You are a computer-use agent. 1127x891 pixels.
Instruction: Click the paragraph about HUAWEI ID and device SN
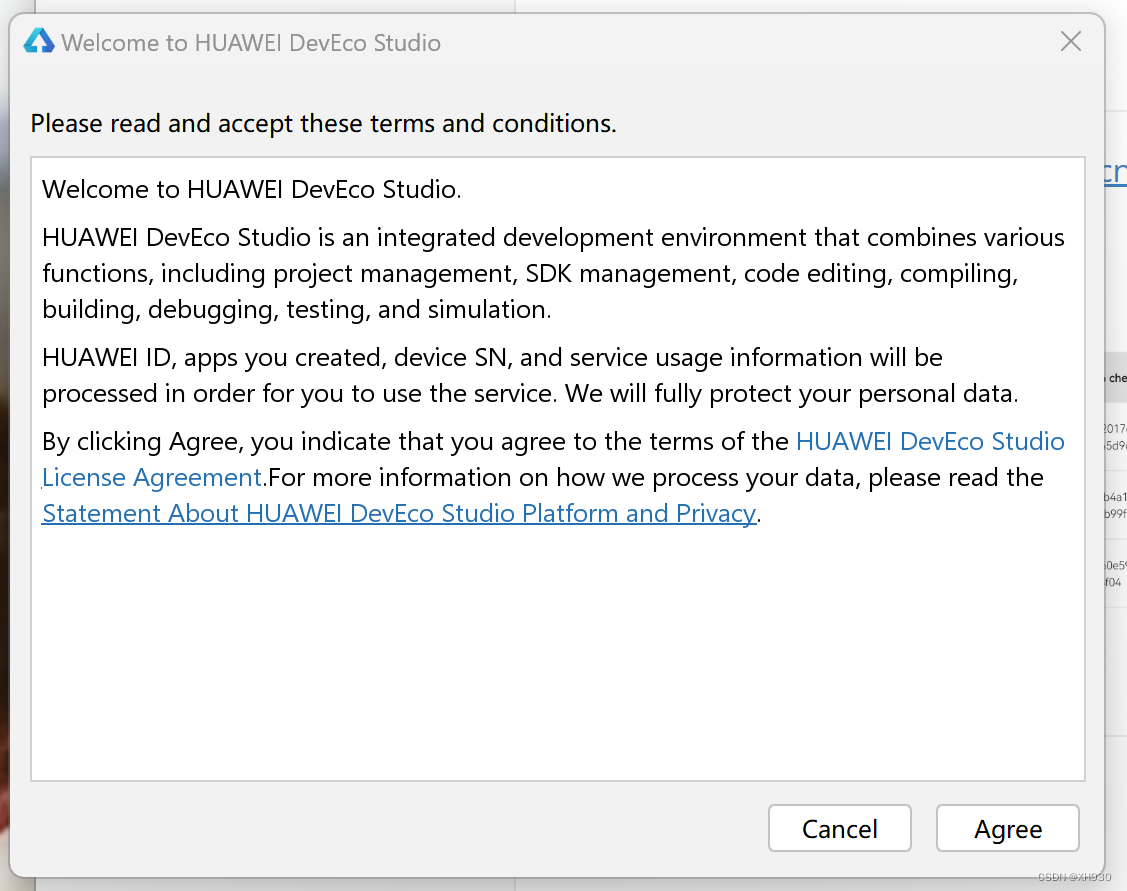click(x=530, y=375)
